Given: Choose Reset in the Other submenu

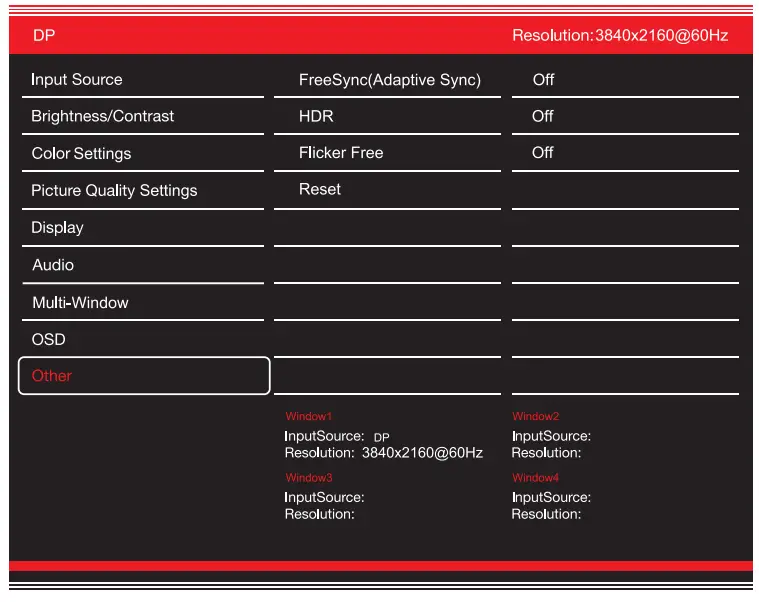Looking at the screenshot, I should pyautogui.click(x=319, y=189).
